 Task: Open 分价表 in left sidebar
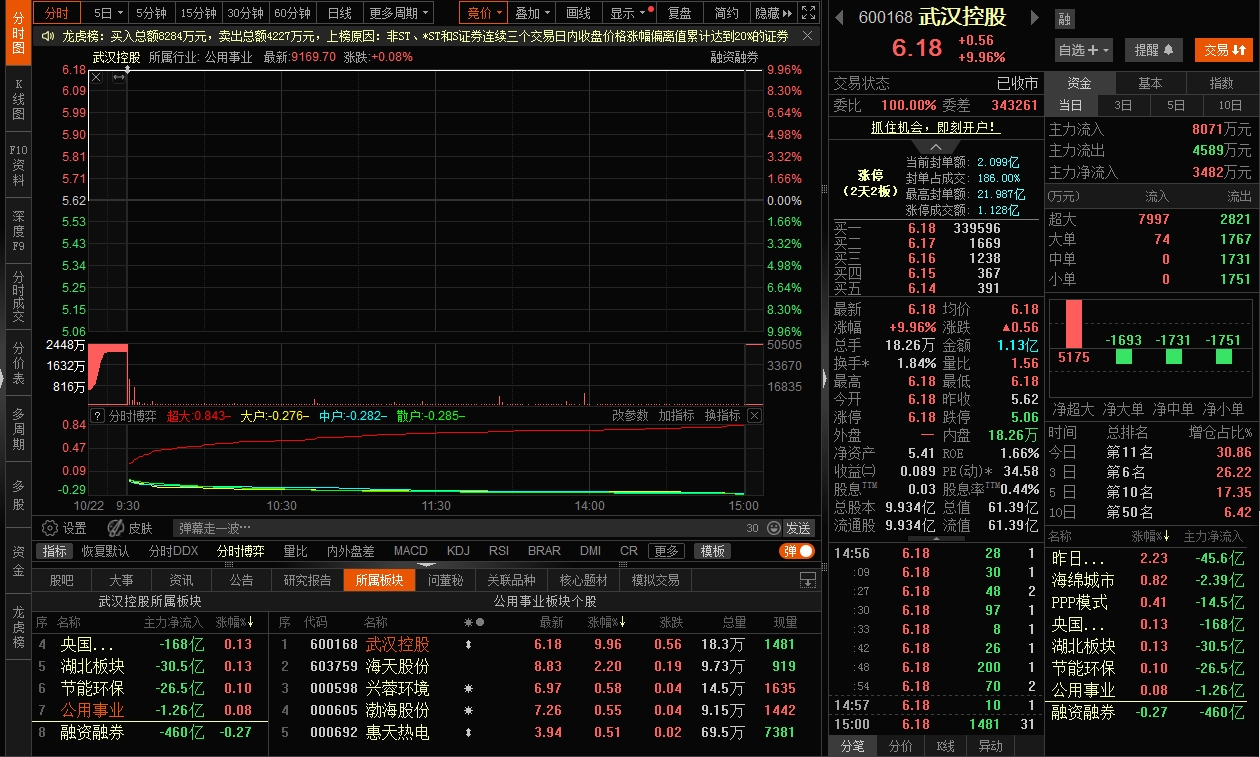[18, 363]
